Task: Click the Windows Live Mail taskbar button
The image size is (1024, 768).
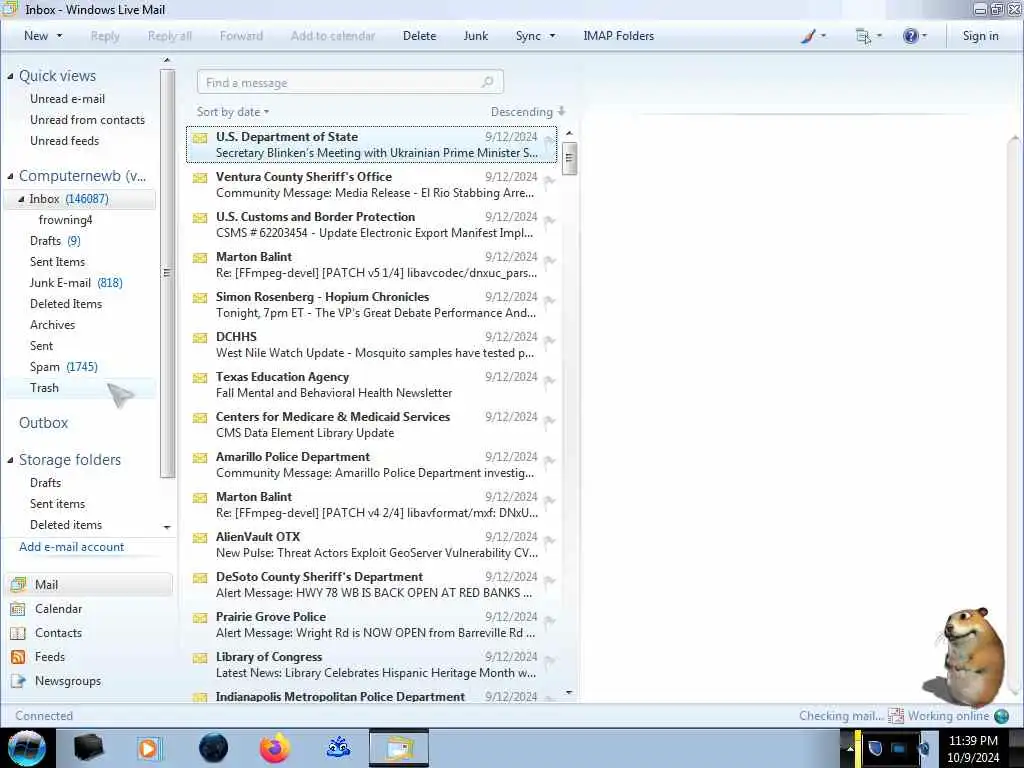Action: click(x=399, y=748)
